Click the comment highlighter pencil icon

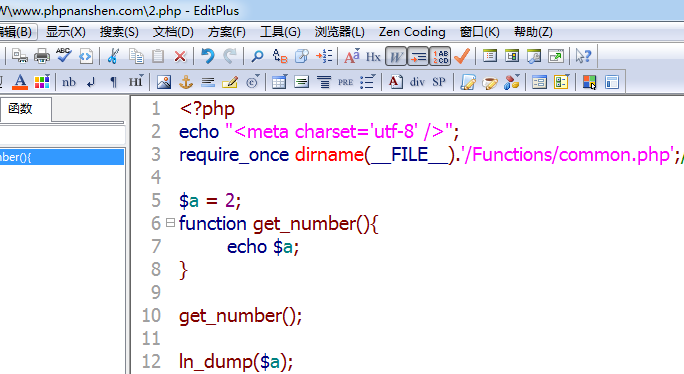(230, 82)
